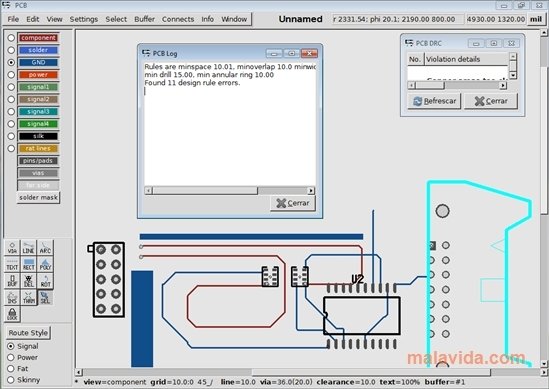549x389 pixels.
Task: Click the canvas left scroll arrow at bottom
Action: pos(79,372)
